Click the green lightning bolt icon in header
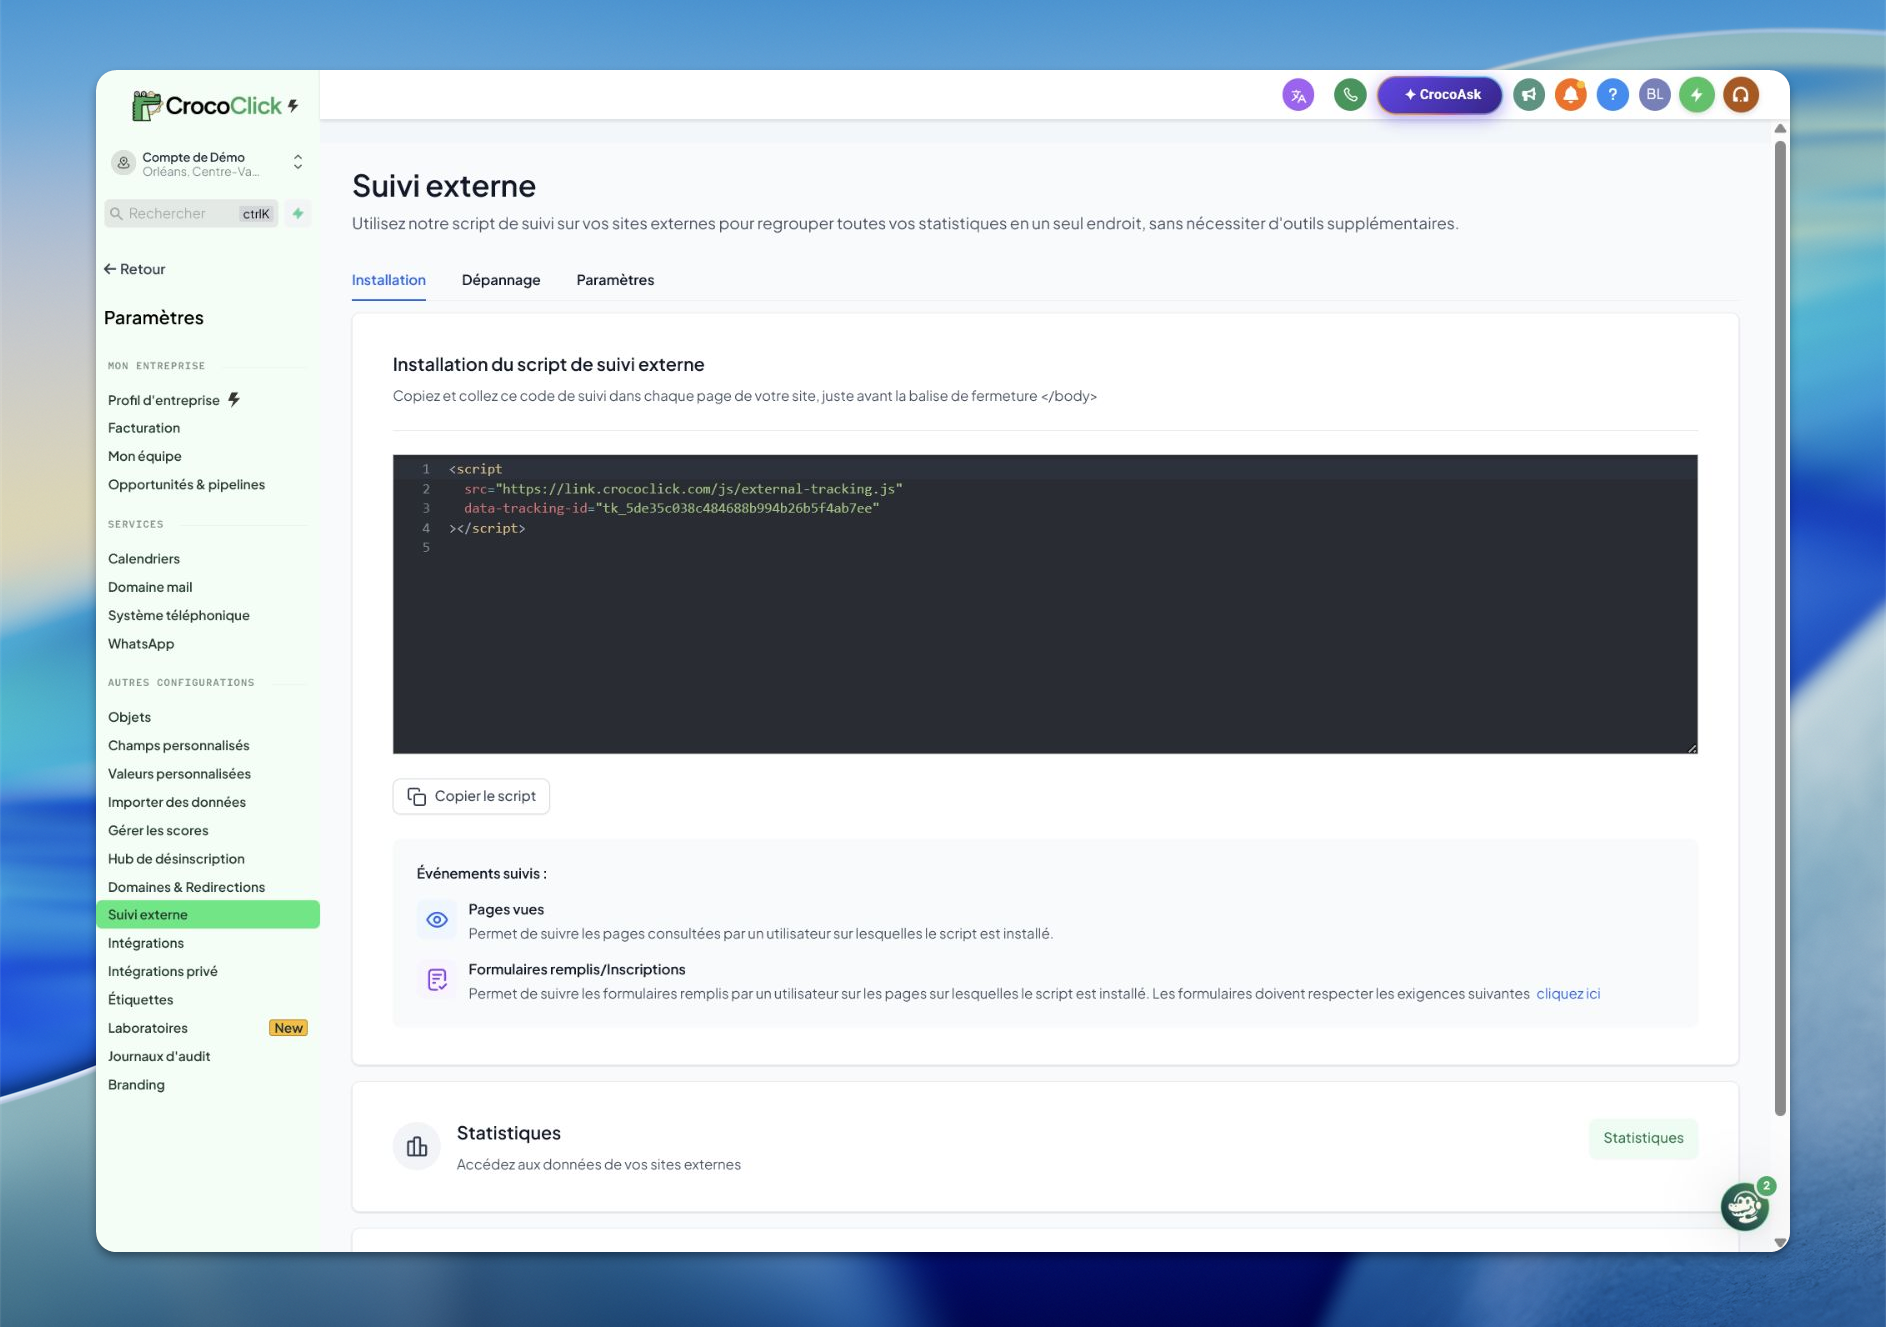The height and width of the screenshot is (1327, 1886). (1697, 95)
